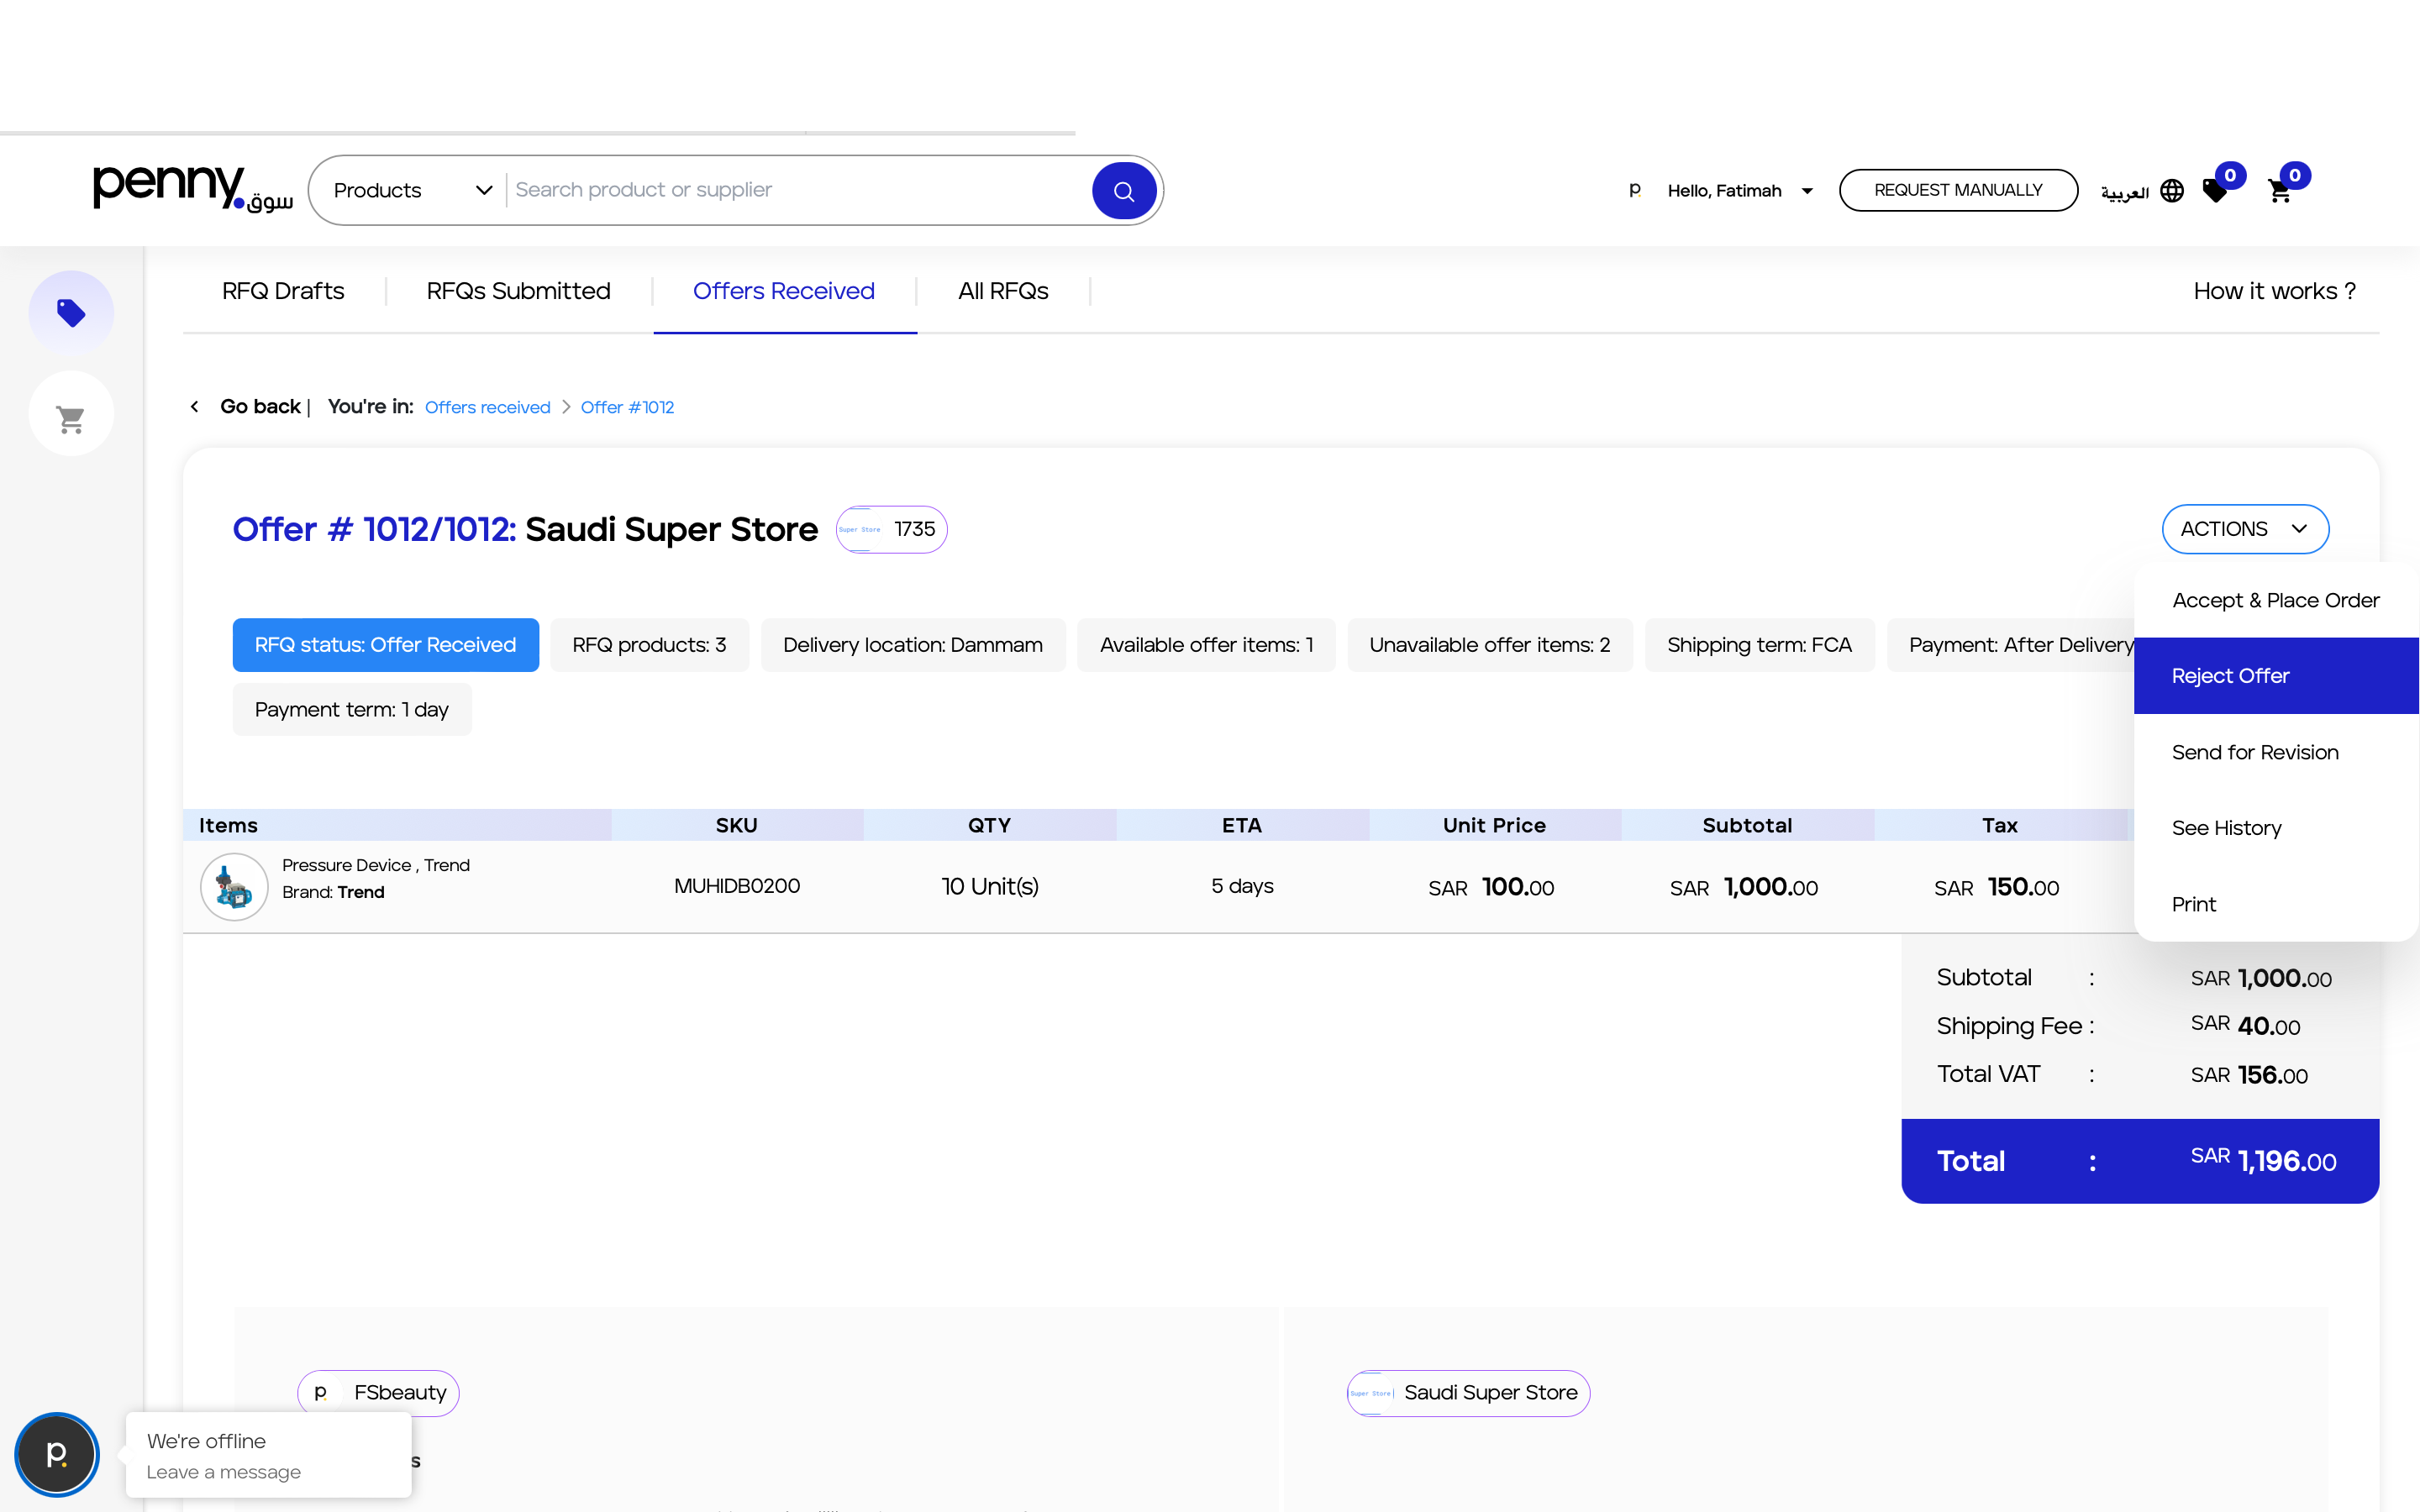Click Unavailable offer items: 2 tag
Viewport: 2420px width, 1512px height.
point(1490,645)
